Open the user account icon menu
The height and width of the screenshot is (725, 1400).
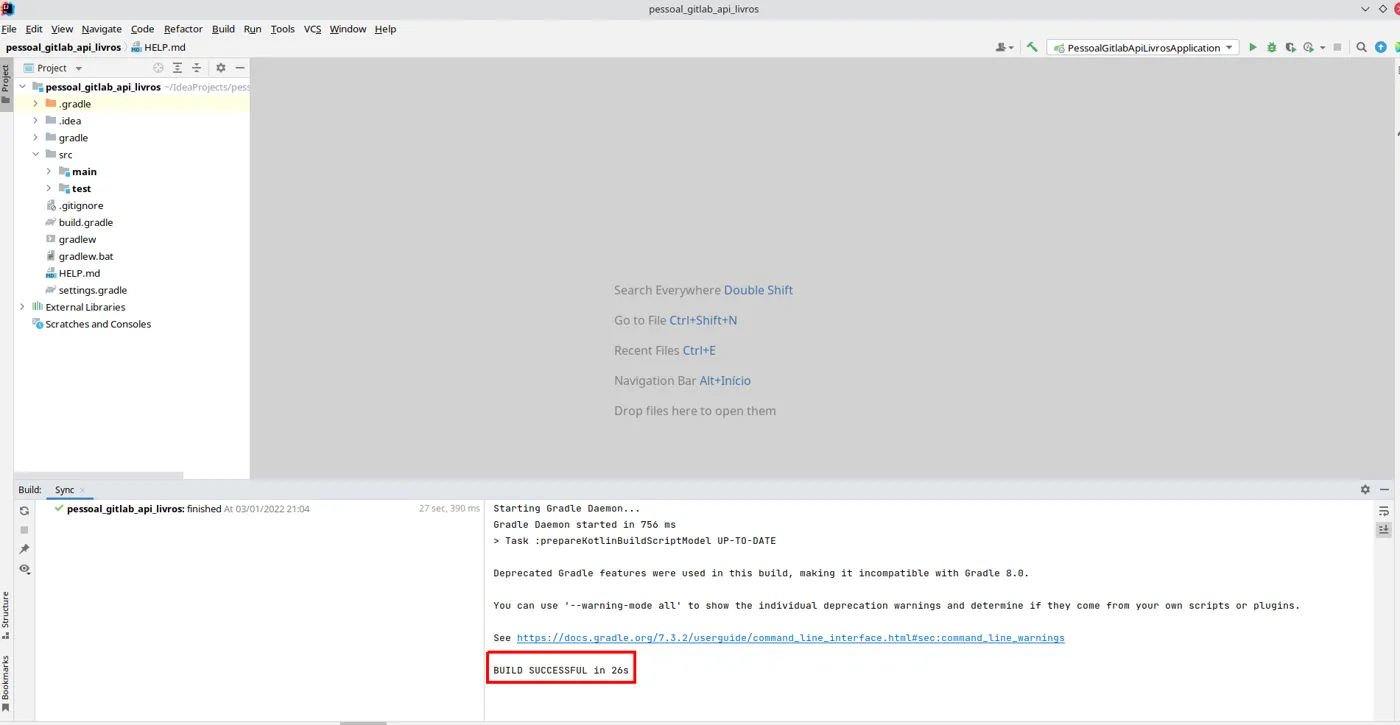(x=1004, y=47)
